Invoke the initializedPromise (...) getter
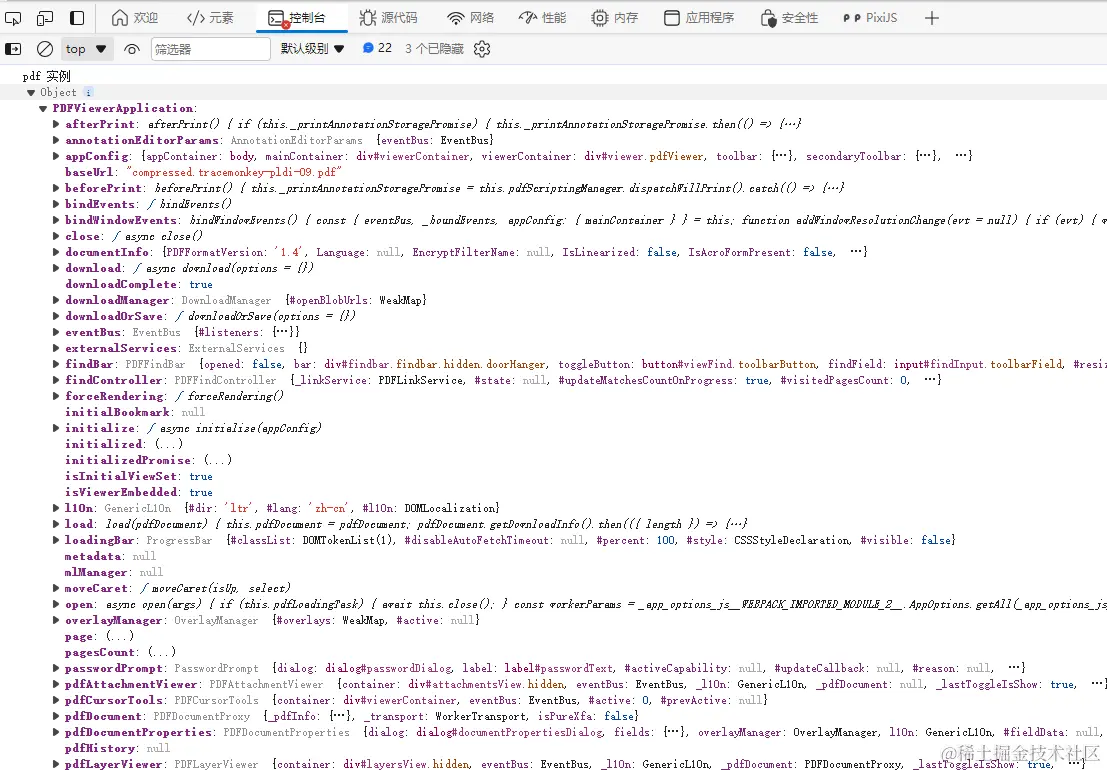 [x=217, y=460]
